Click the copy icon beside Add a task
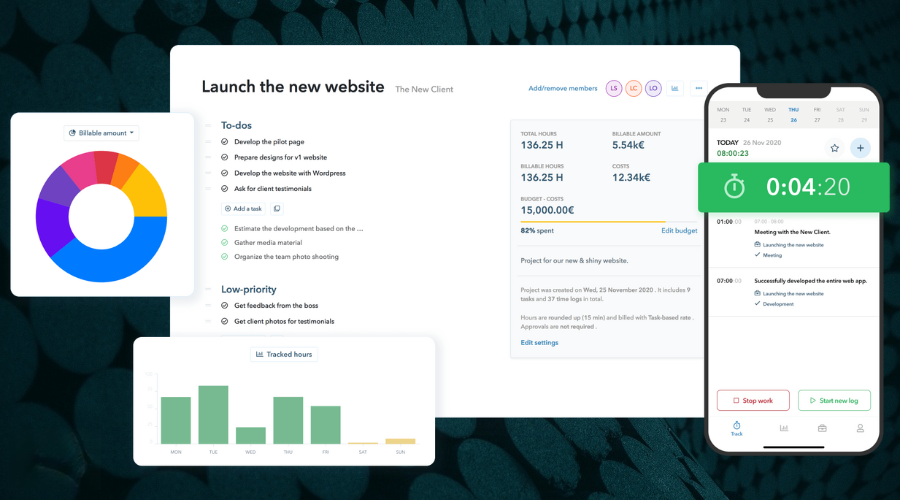The width and height of the screenshot is (900, 500). point(277,209)
